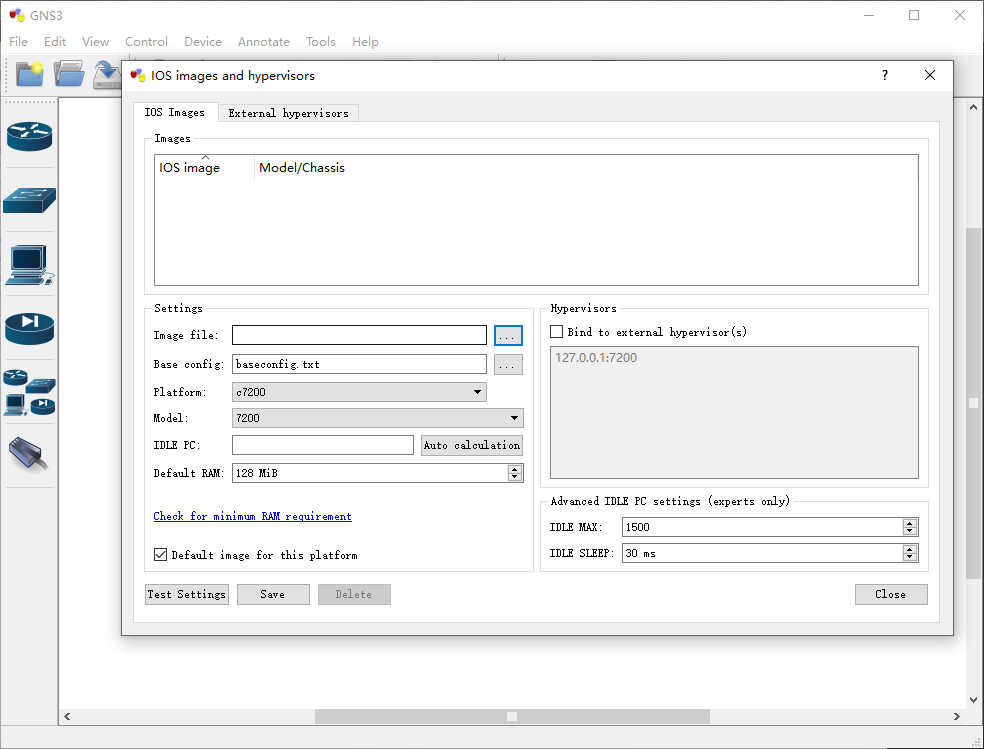Click the GNS3 logo in dialog title
984x749 pixels.
pos(138,75)
